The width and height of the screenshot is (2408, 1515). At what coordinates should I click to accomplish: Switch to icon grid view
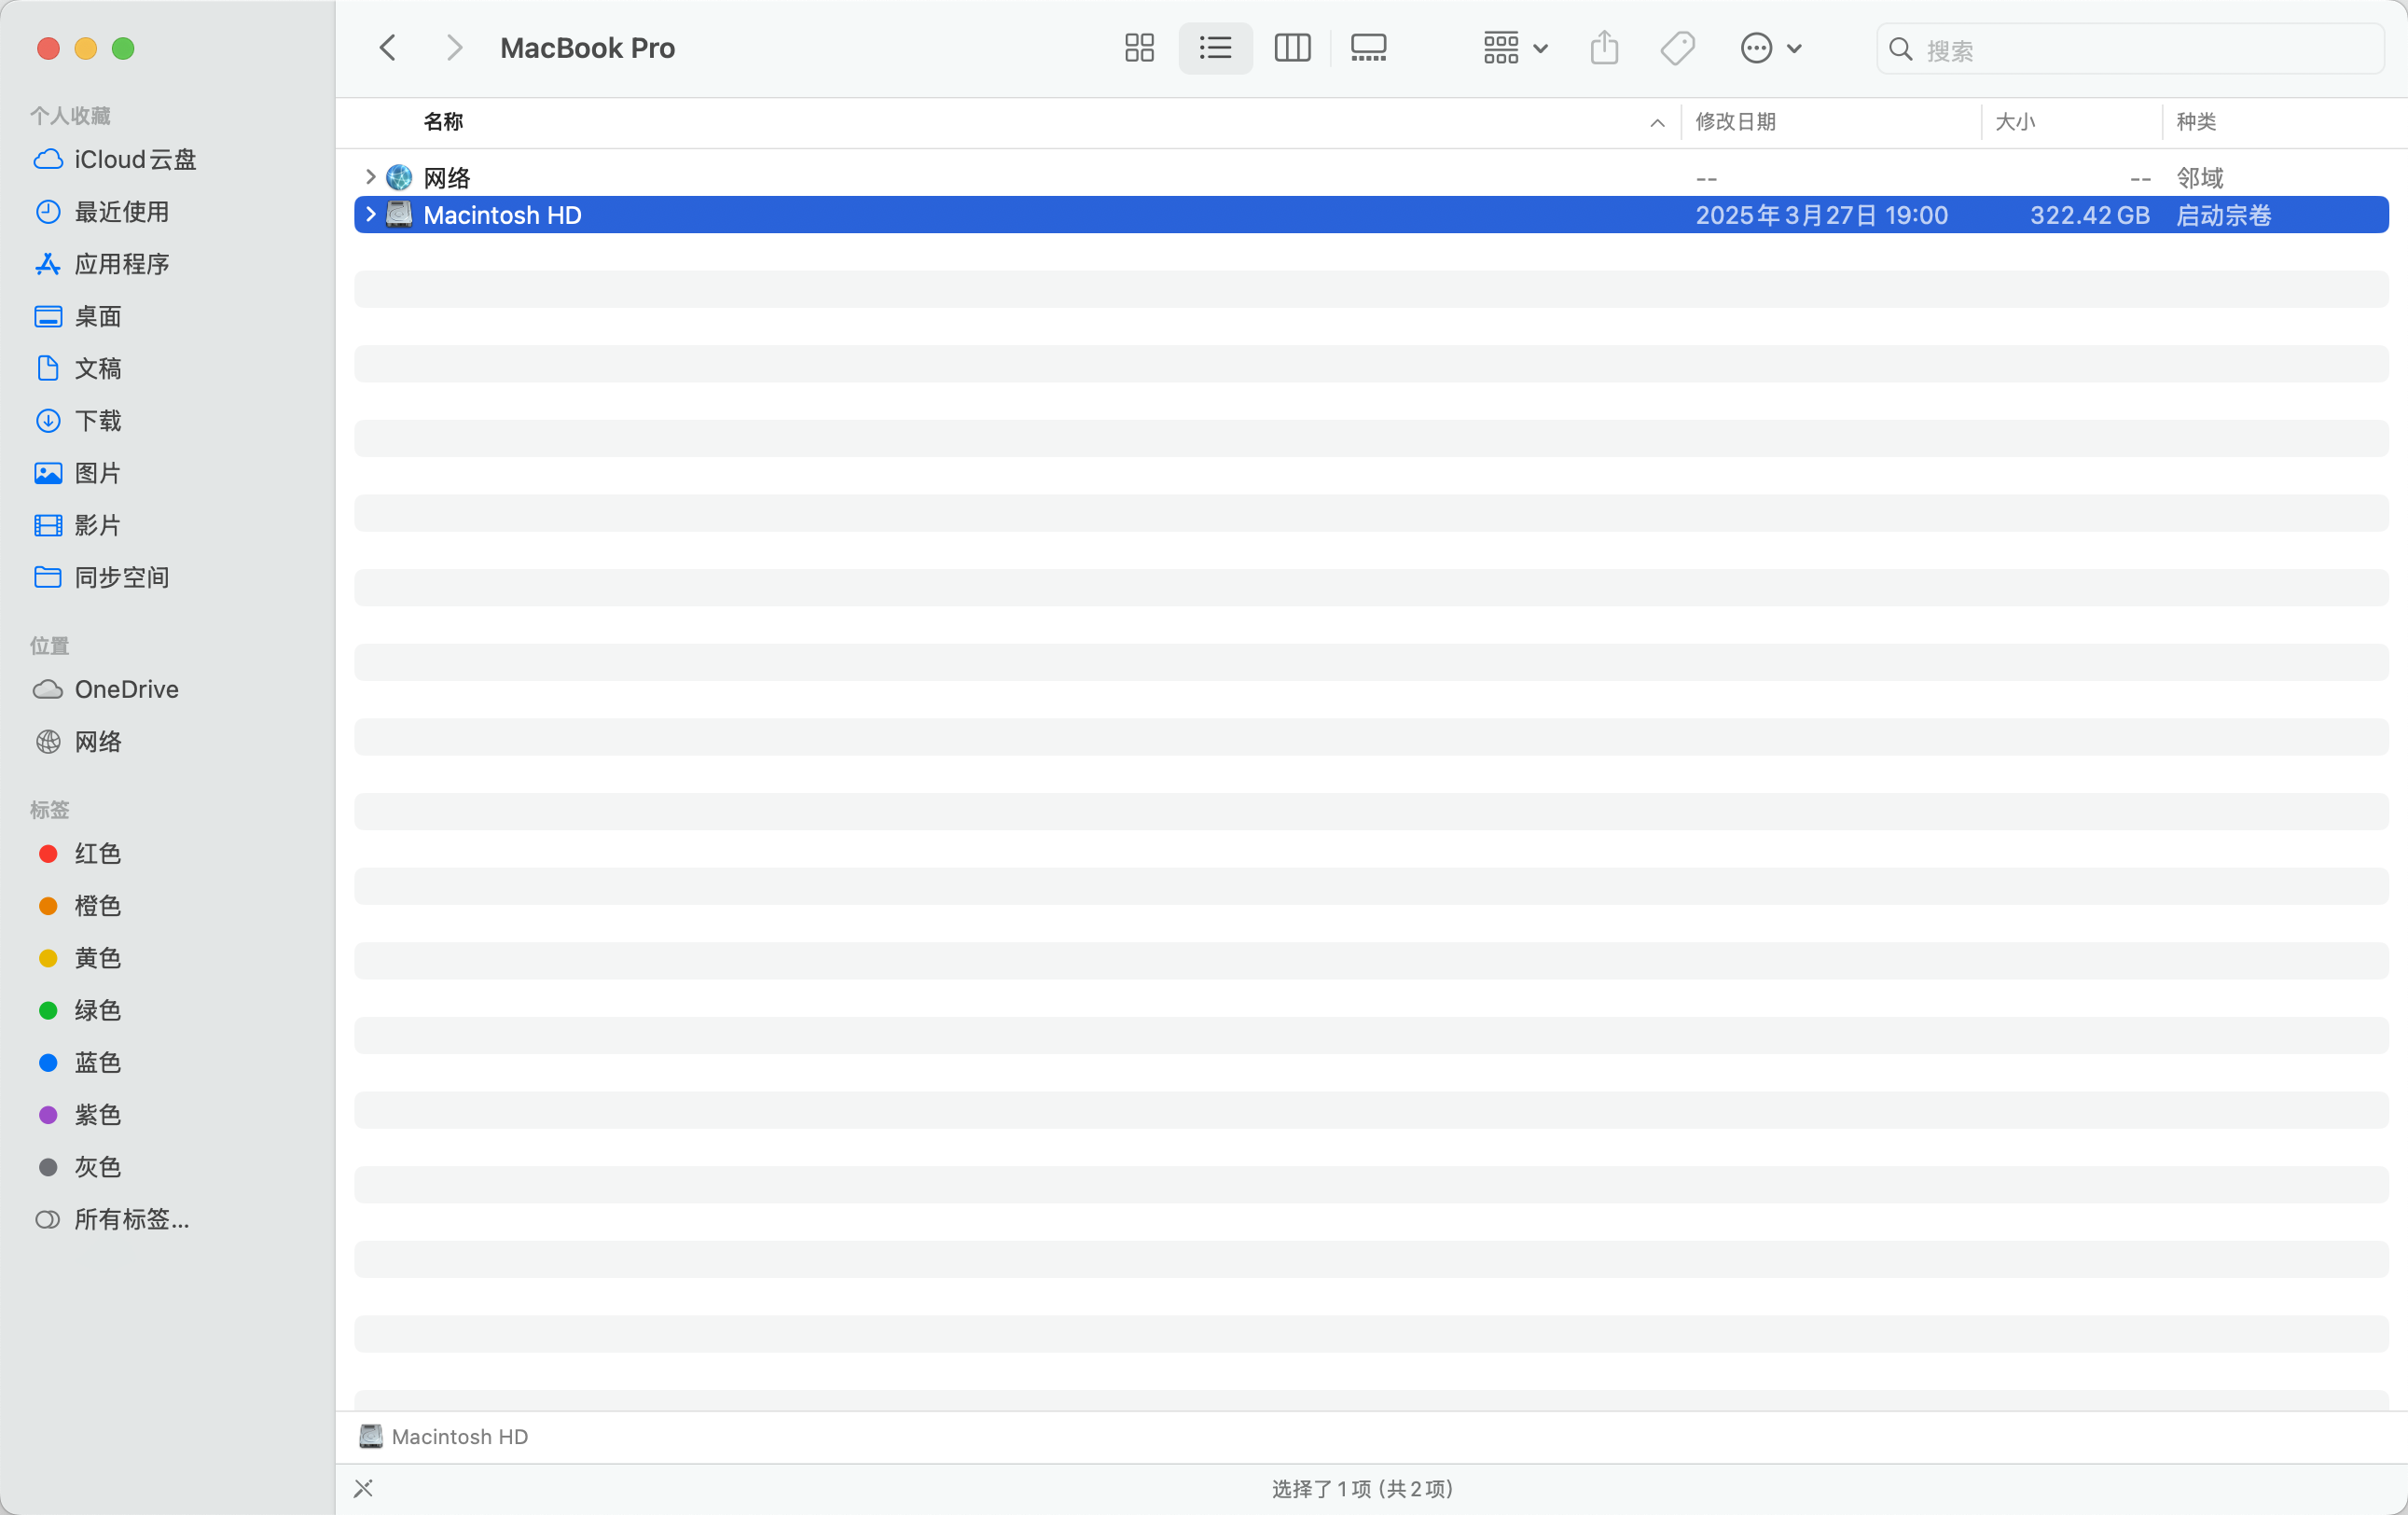click(x=1139, y=48)
